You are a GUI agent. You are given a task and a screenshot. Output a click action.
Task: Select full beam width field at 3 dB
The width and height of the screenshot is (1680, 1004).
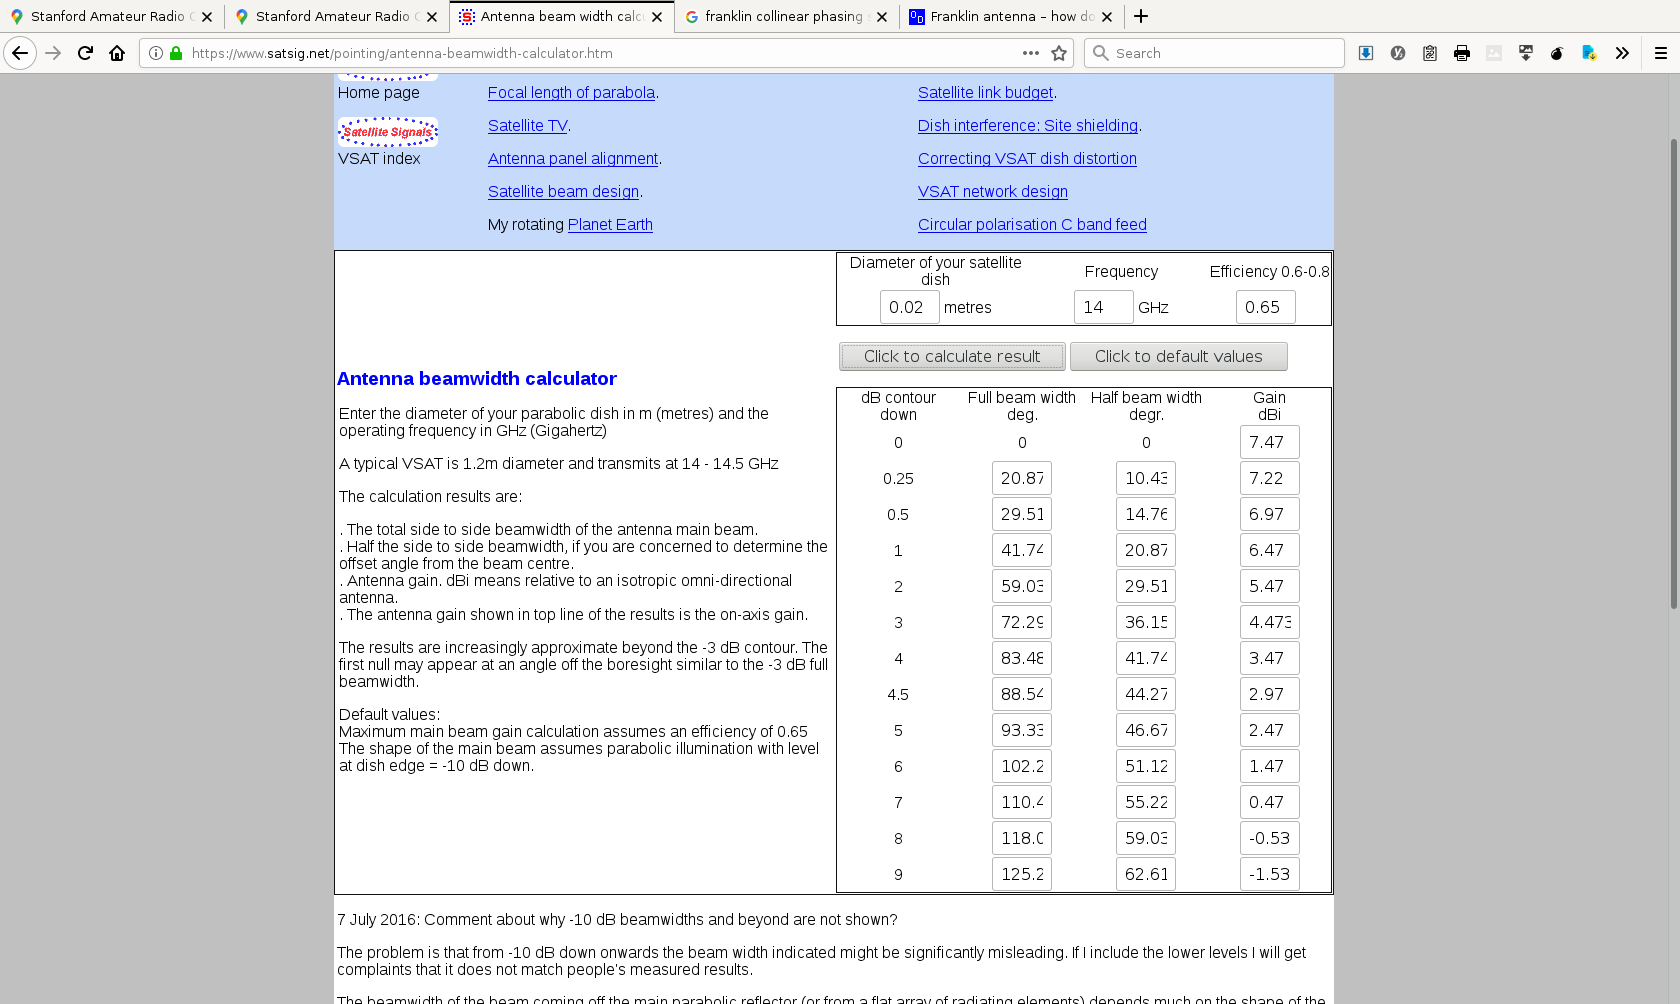click(x=1022, y=622)
